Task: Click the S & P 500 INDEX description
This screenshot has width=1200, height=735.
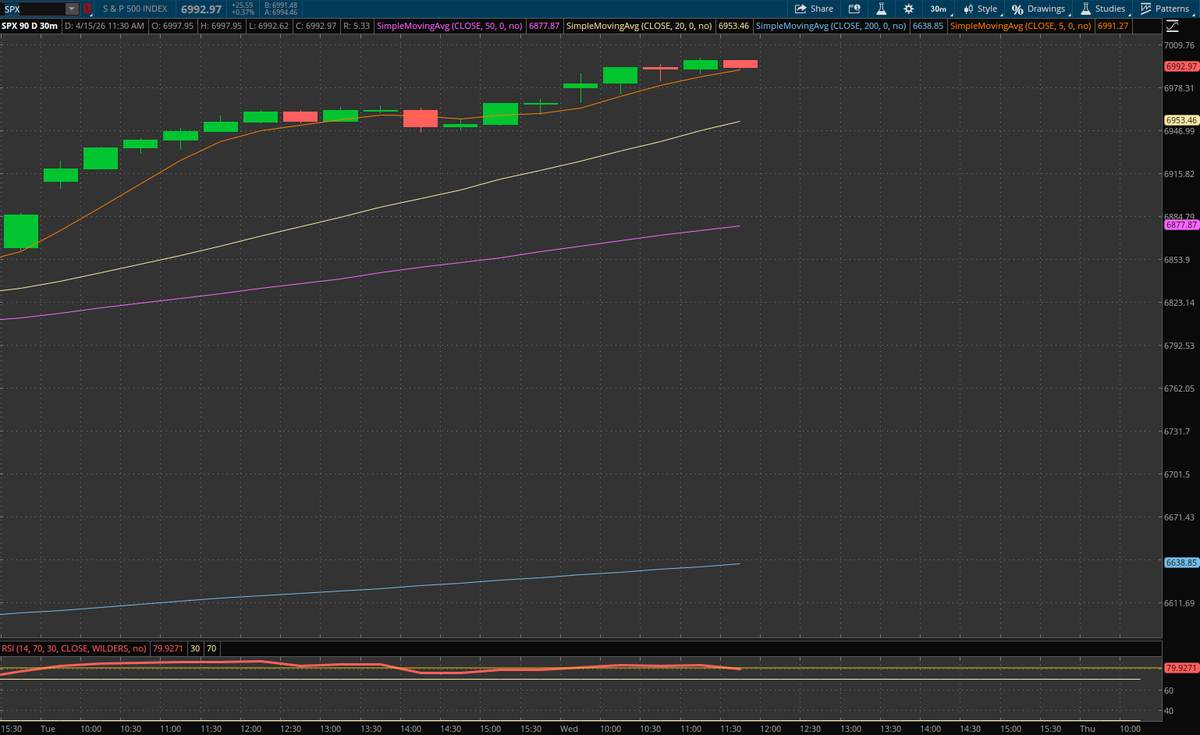Action: click(134, 8)
